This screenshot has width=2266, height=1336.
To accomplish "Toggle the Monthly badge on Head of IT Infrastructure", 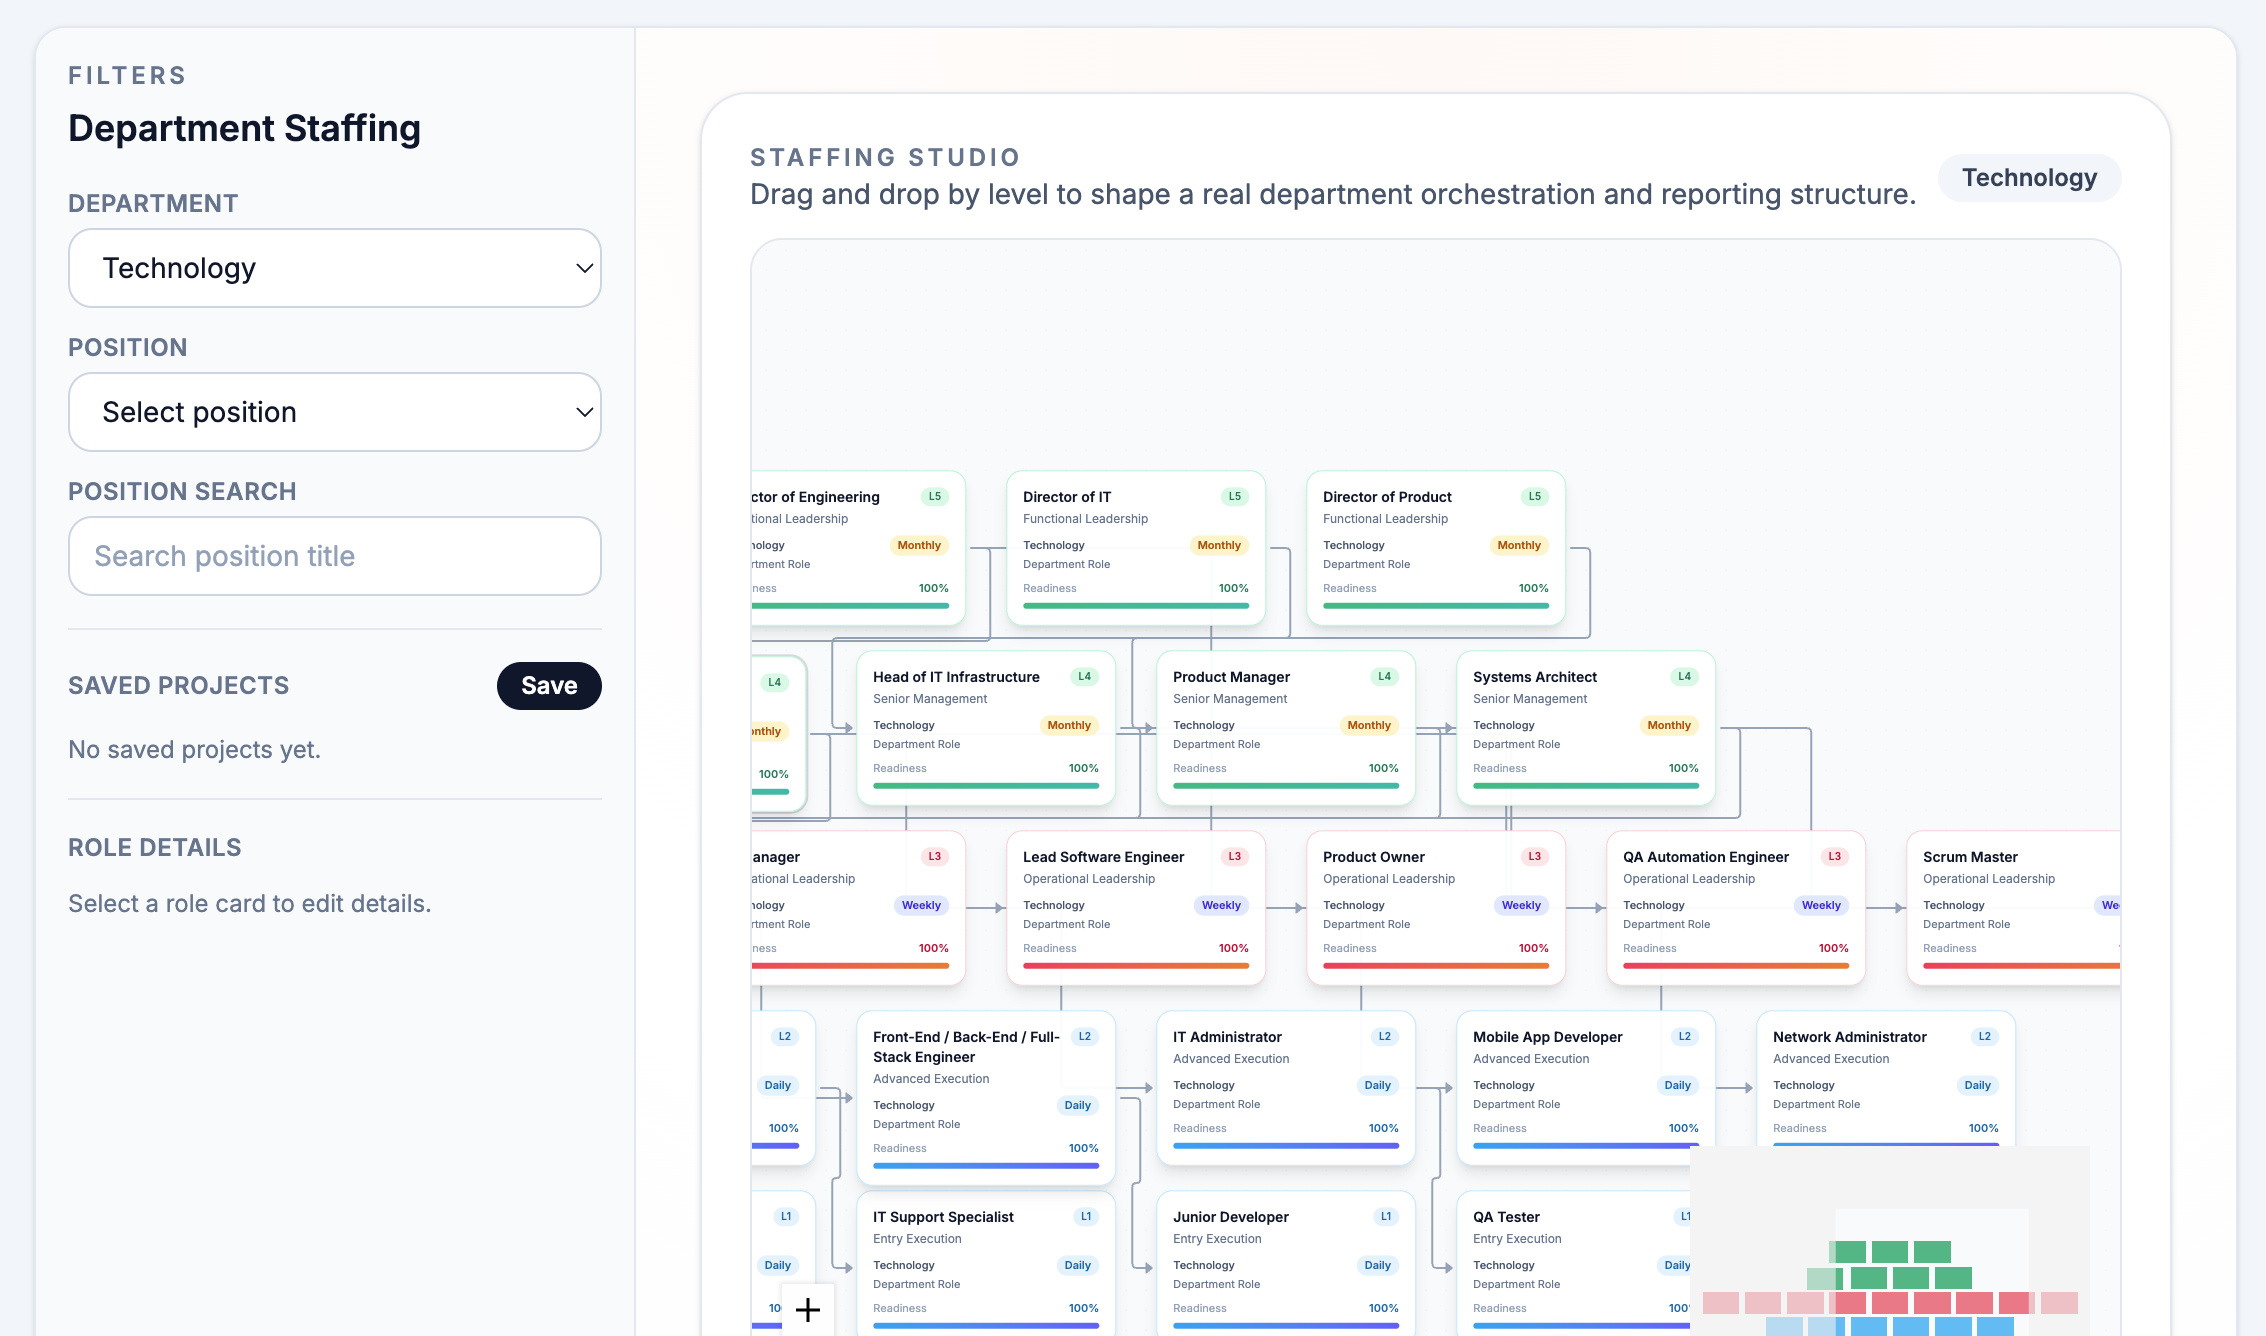I will point(1068,725).
